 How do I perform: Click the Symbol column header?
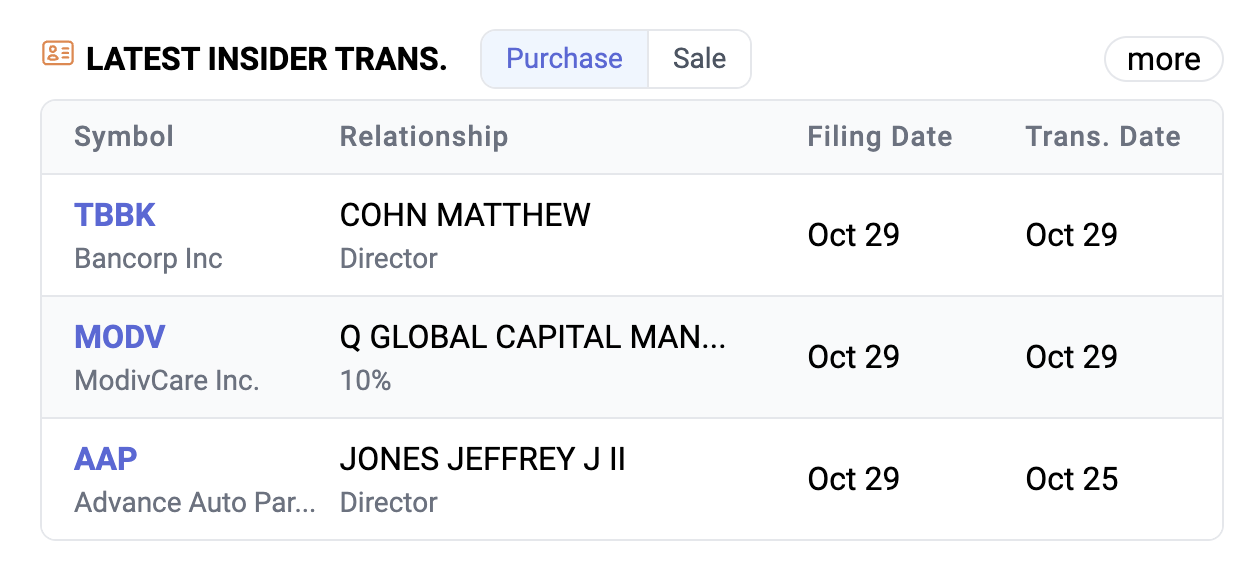(124, 137)
